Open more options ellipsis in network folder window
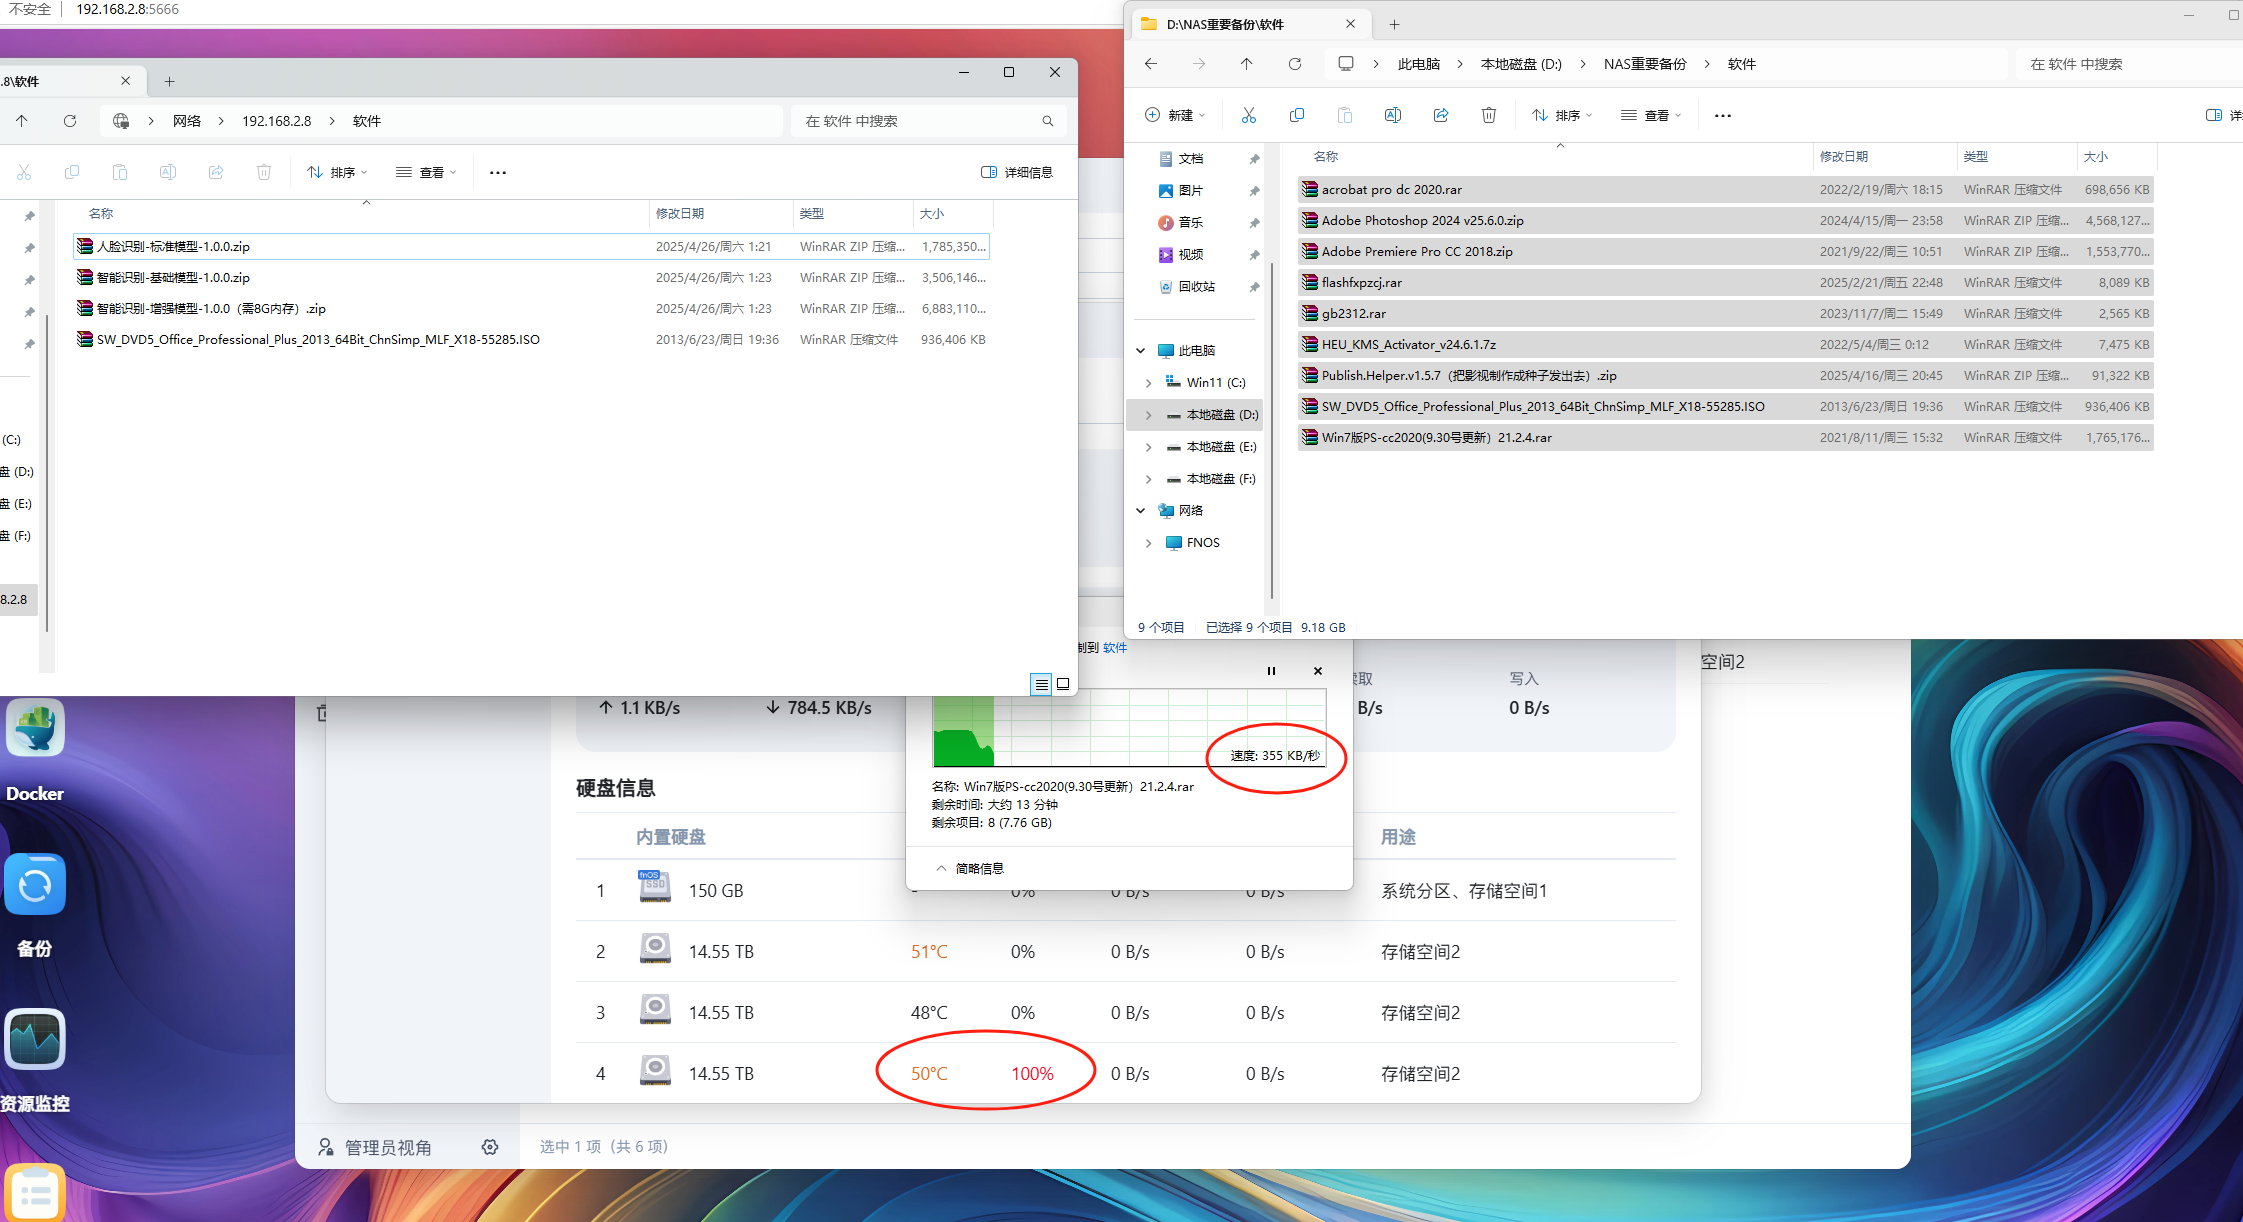Screen dimensions: 2243x1222 point(498,173)
